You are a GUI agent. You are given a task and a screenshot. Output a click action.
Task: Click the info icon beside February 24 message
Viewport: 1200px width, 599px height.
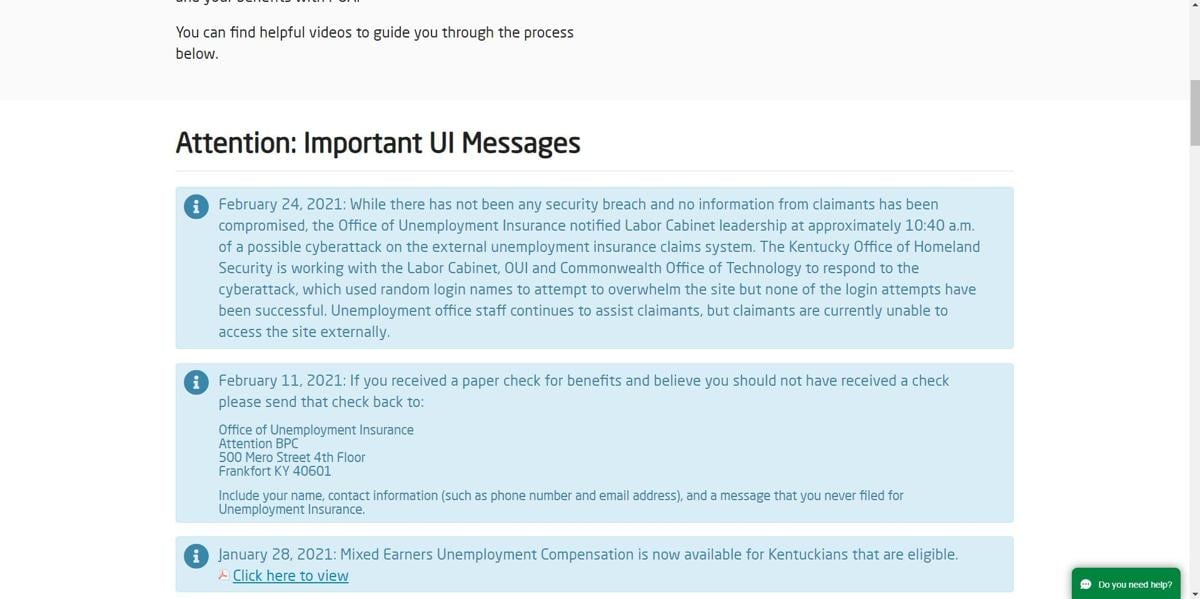(196, 206)
